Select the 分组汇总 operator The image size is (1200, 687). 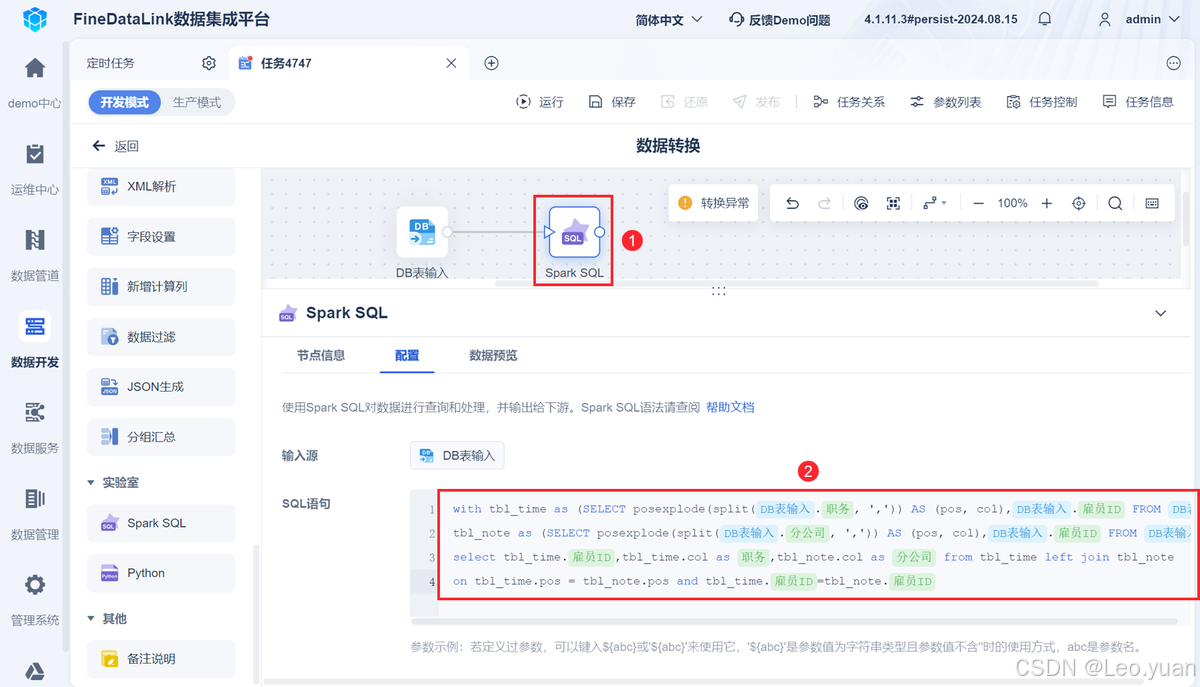(161, 437)
